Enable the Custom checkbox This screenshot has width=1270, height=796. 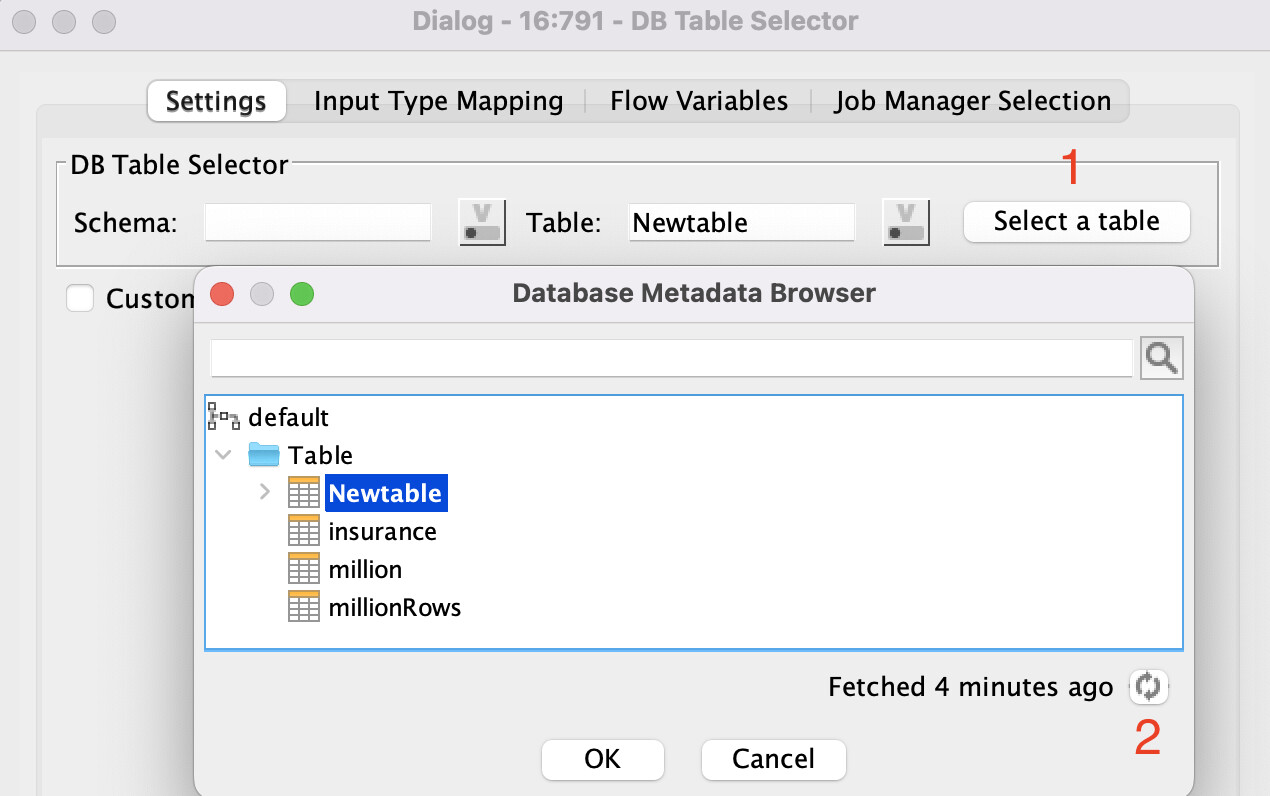pos(80,298)
